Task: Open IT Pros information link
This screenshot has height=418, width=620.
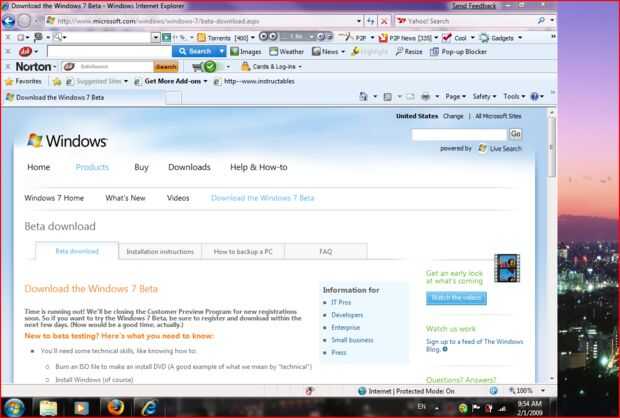Action: [341, 303]
